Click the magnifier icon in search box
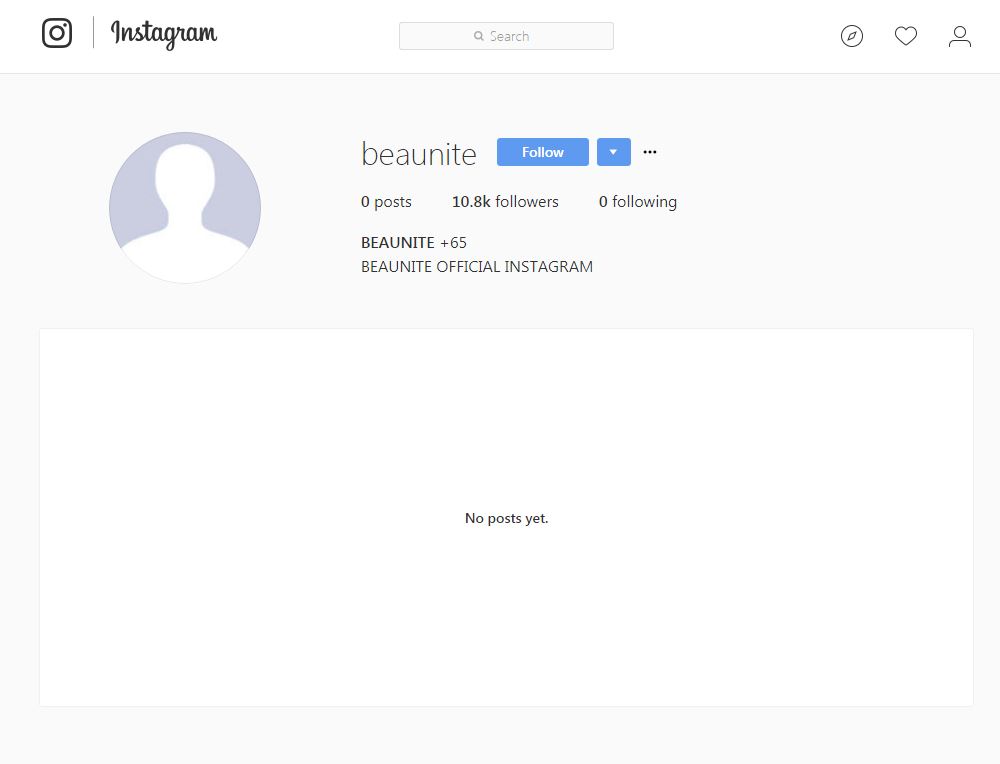This screenshot has width=1000, height=764. coord(479,36)
